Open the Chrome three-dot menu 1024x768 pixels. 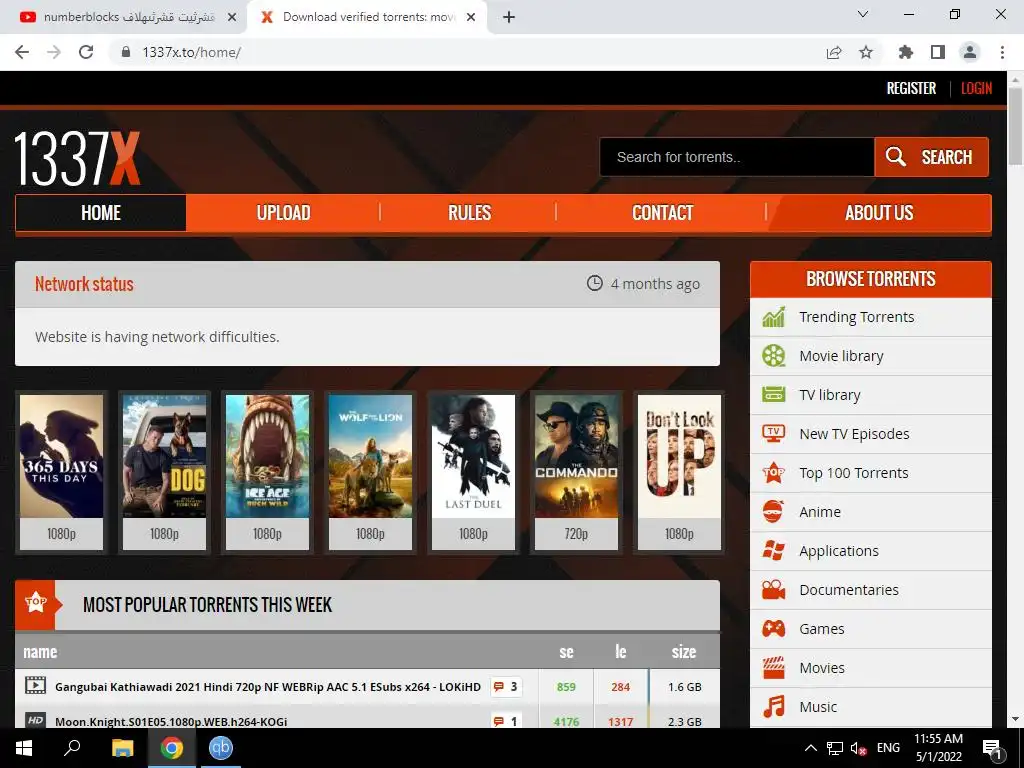pos(1002,52)
